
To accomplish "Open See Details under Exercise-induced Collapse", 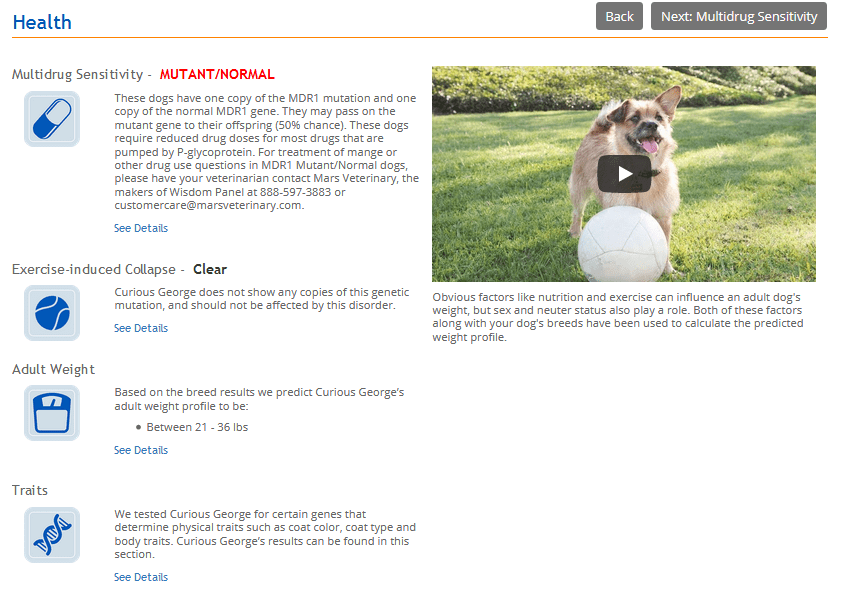I will coord(141,328).
